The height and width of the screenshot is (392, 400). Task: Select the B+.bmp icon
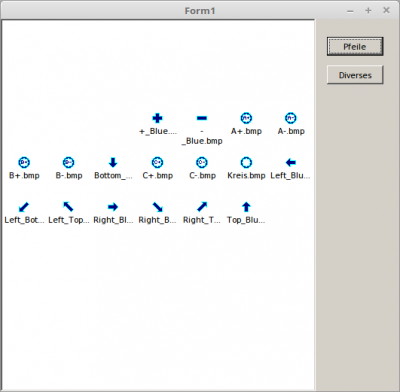(24, 162)
